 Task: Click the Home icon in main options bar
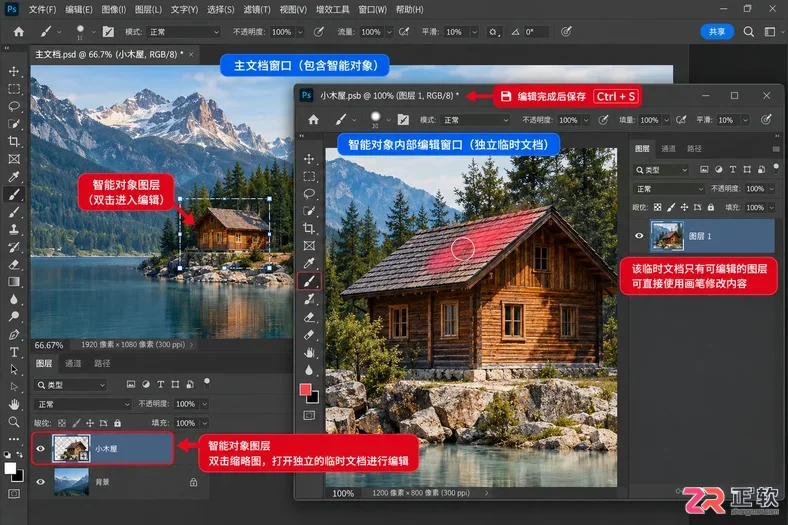coord(19,32)
